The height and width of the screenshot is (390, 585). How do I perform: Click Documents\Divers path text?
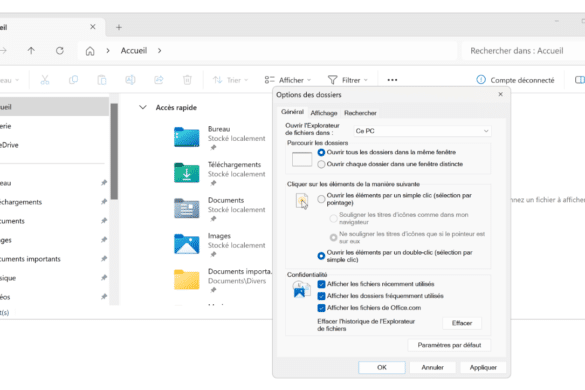(x=237, y=281)
